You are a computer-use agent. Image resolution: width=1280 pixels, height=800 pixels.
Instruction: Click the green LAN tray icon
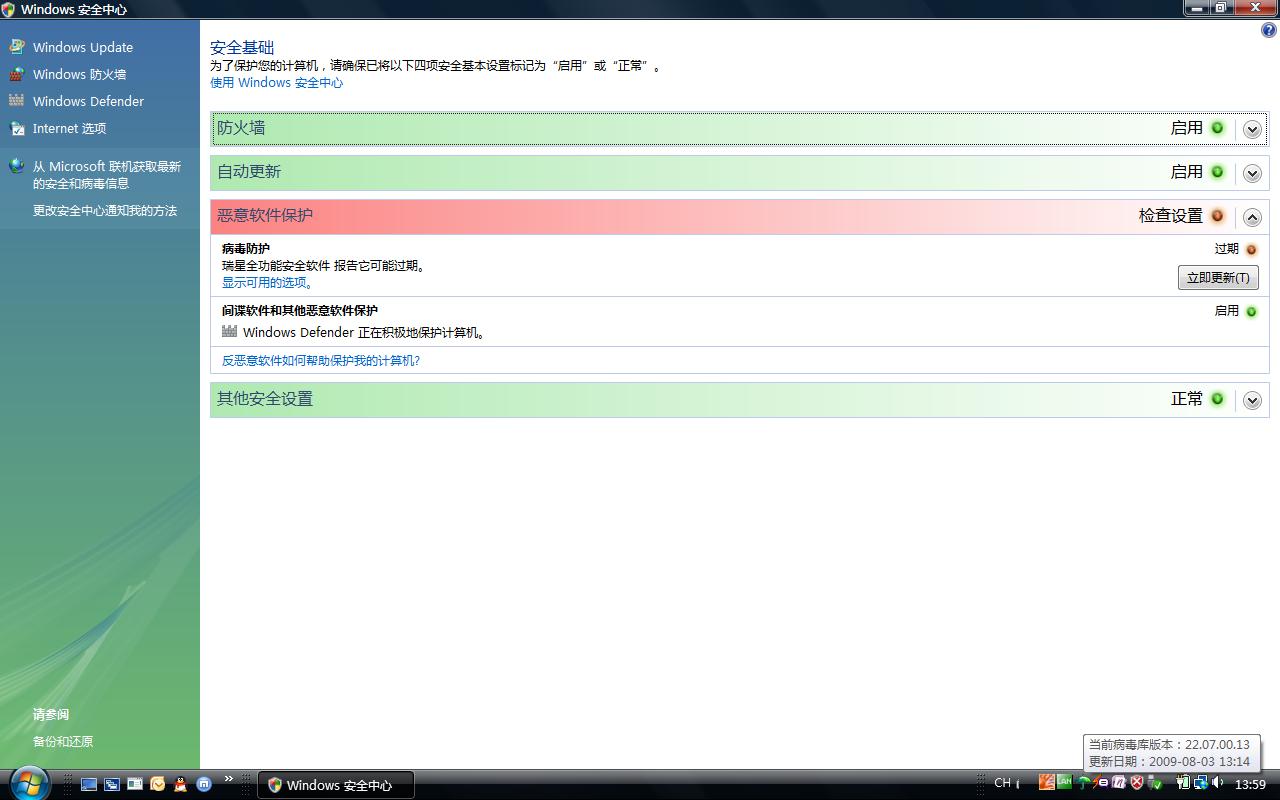[1064, 782]
